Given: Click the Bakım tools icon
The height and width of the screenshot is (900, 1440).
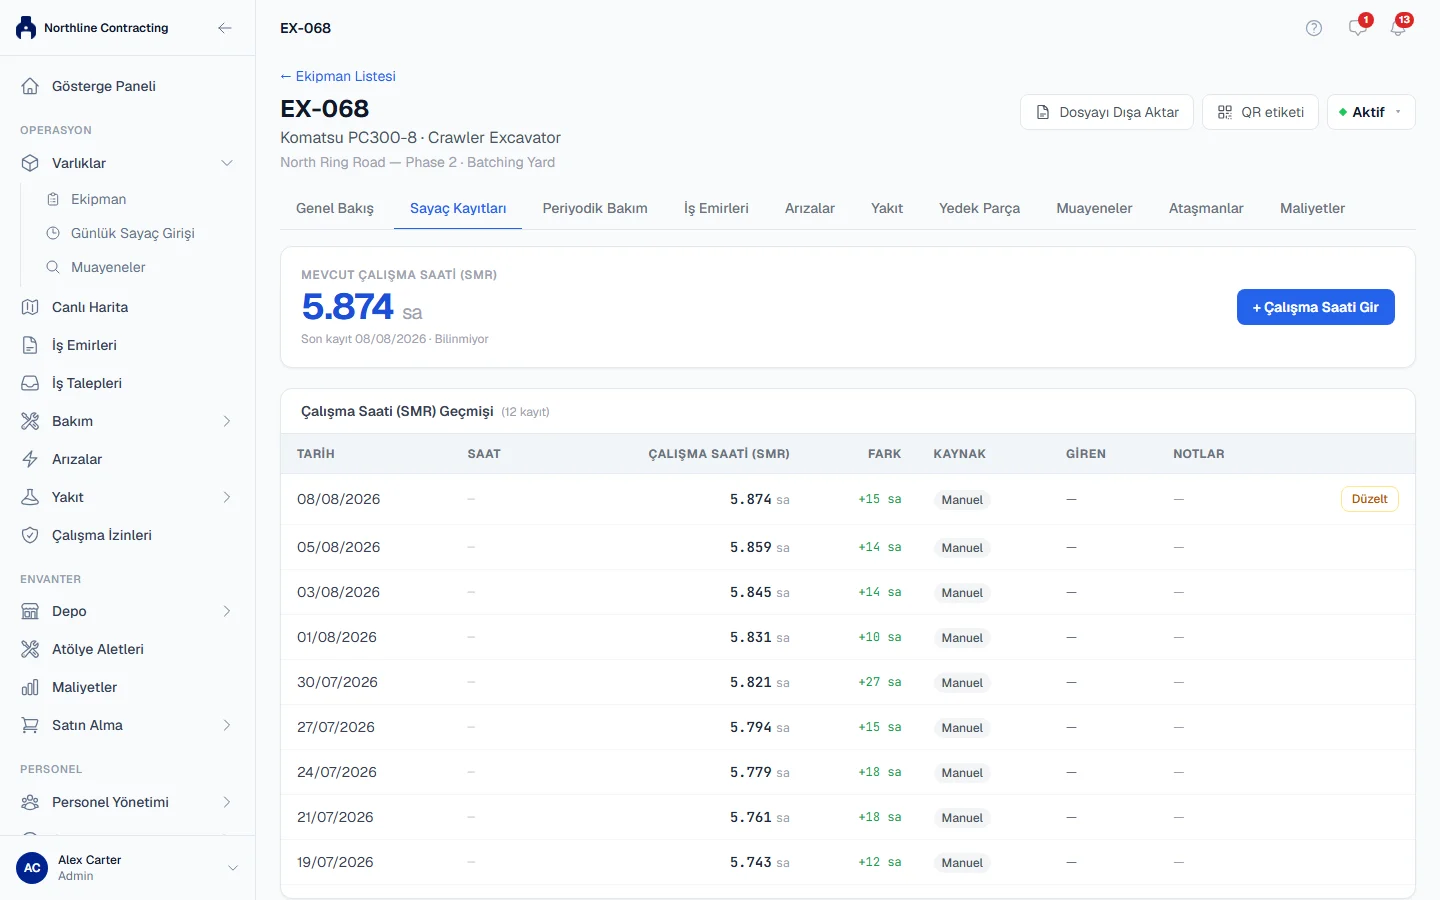Looking at the screenshot, I should click(30, 421).
